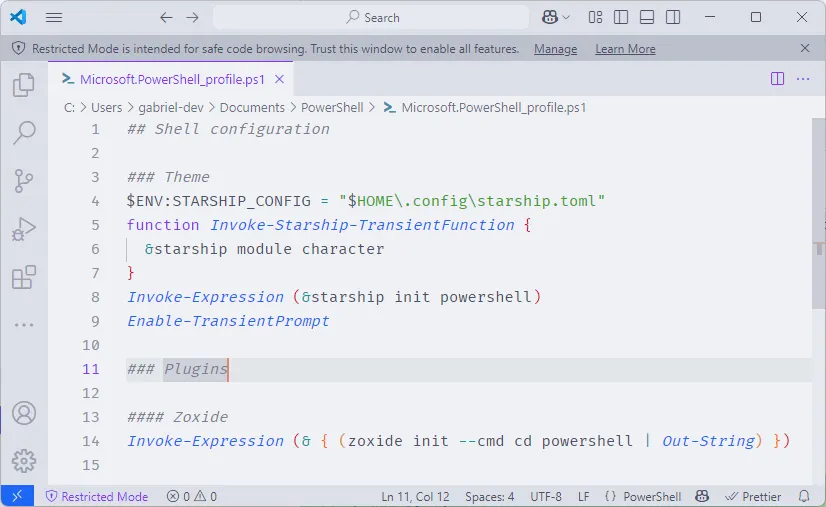Screen dimensions: 826x507
Task: Open the Copilot chat icon in title bar
Action: [549, 17]
